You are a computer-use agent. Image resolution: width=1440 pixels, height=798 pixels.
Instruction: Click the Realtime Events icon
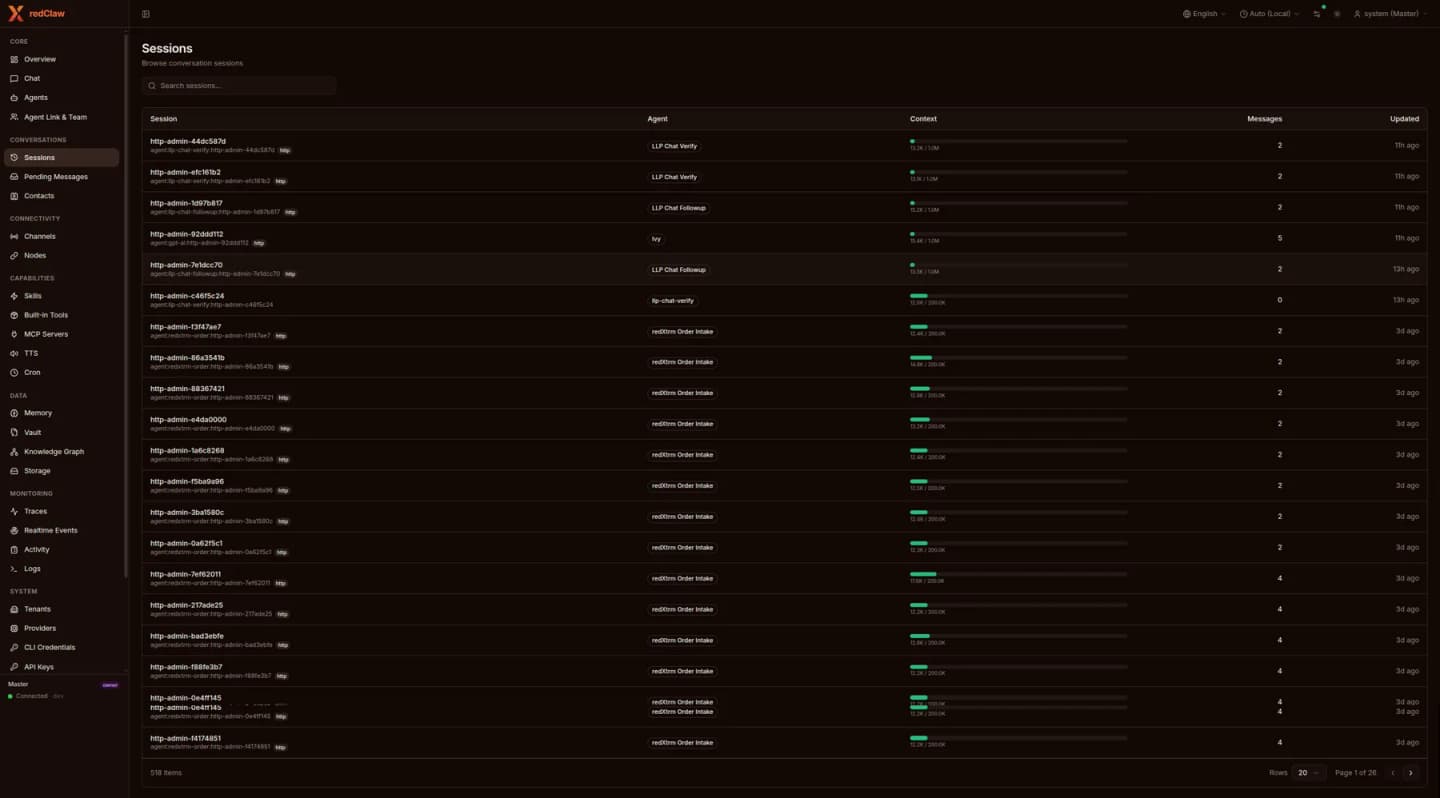click(x=14, y=530)
